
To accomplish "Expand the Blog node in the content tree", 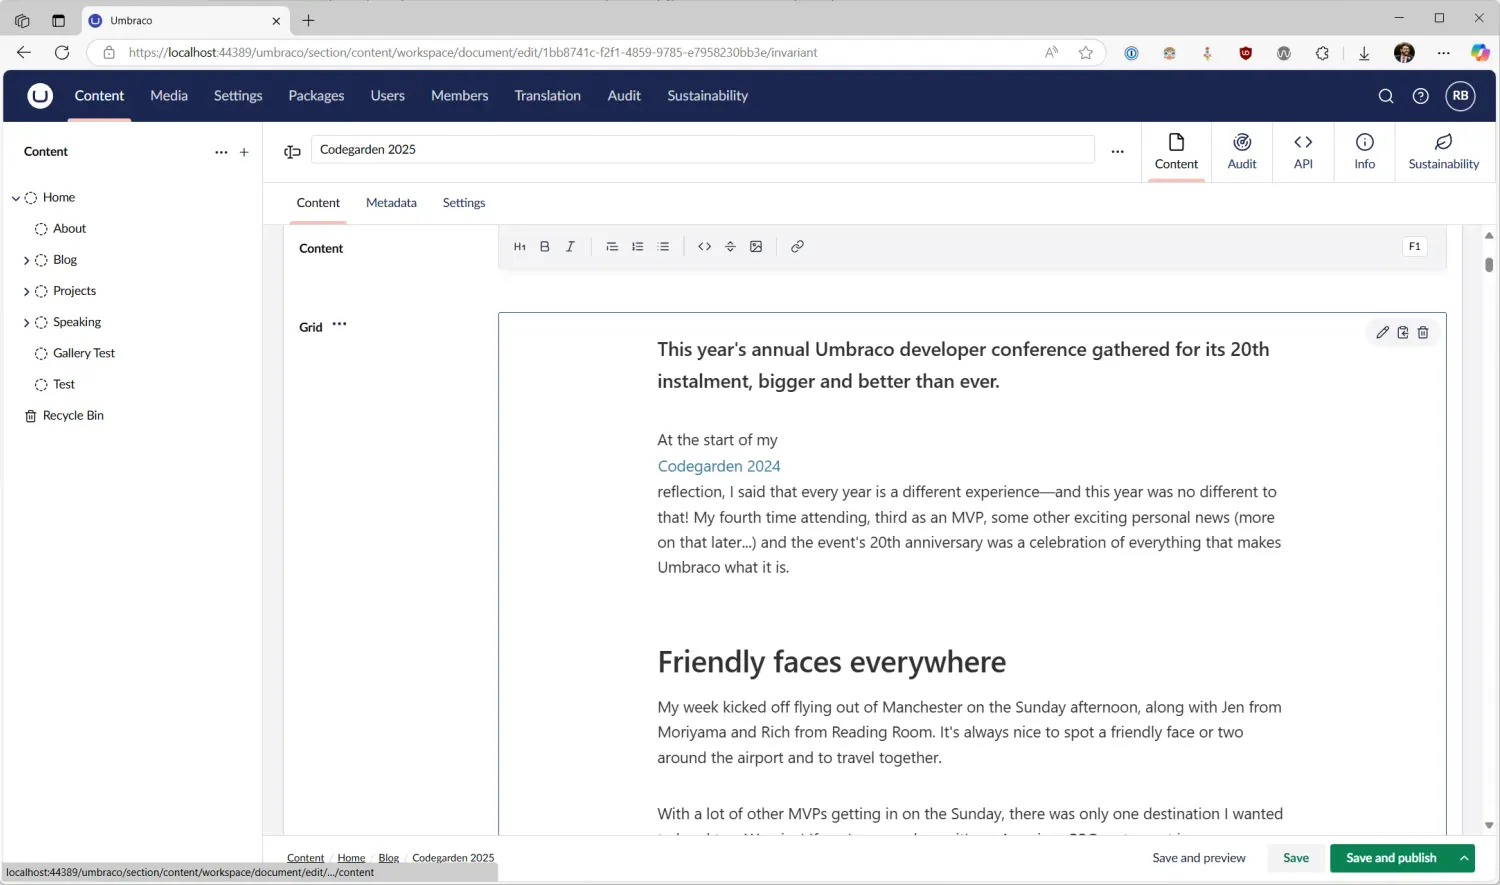I will 26,259.
